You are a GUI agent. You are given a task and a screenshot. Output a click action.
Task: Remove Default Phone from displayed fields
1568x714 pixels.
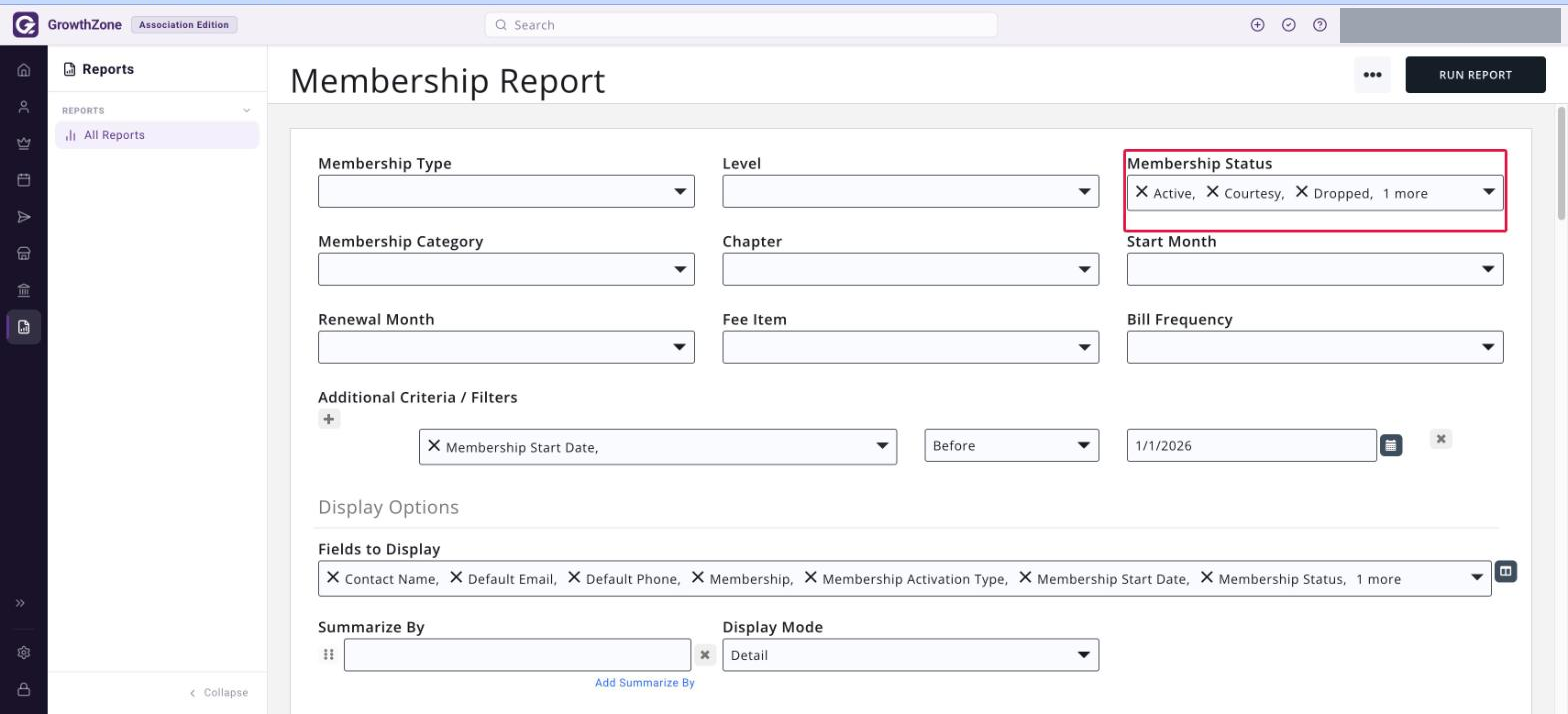(574, 577)
